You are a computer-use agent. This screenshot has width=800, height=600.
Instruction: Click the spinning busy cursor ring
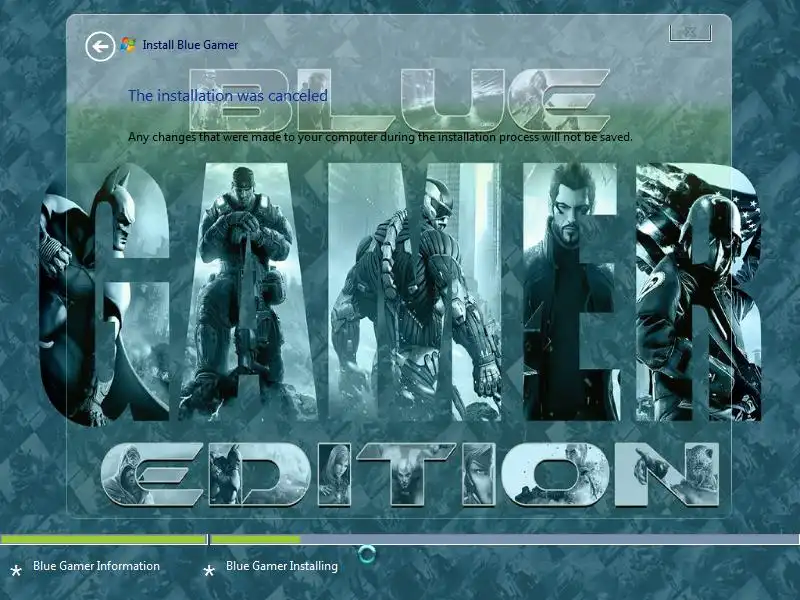(x=366, y=554)
